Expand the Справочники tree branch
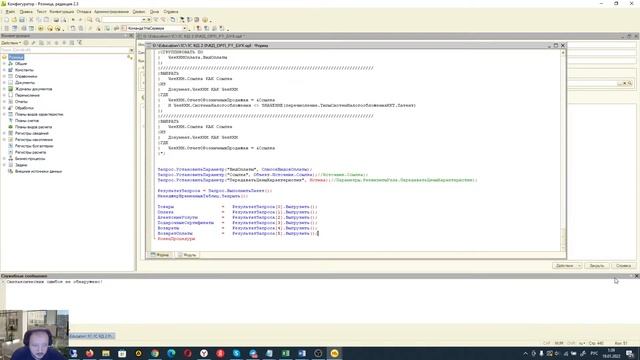Image resolution: width=640 pixels, height=360 pixels. pos(4,76)
